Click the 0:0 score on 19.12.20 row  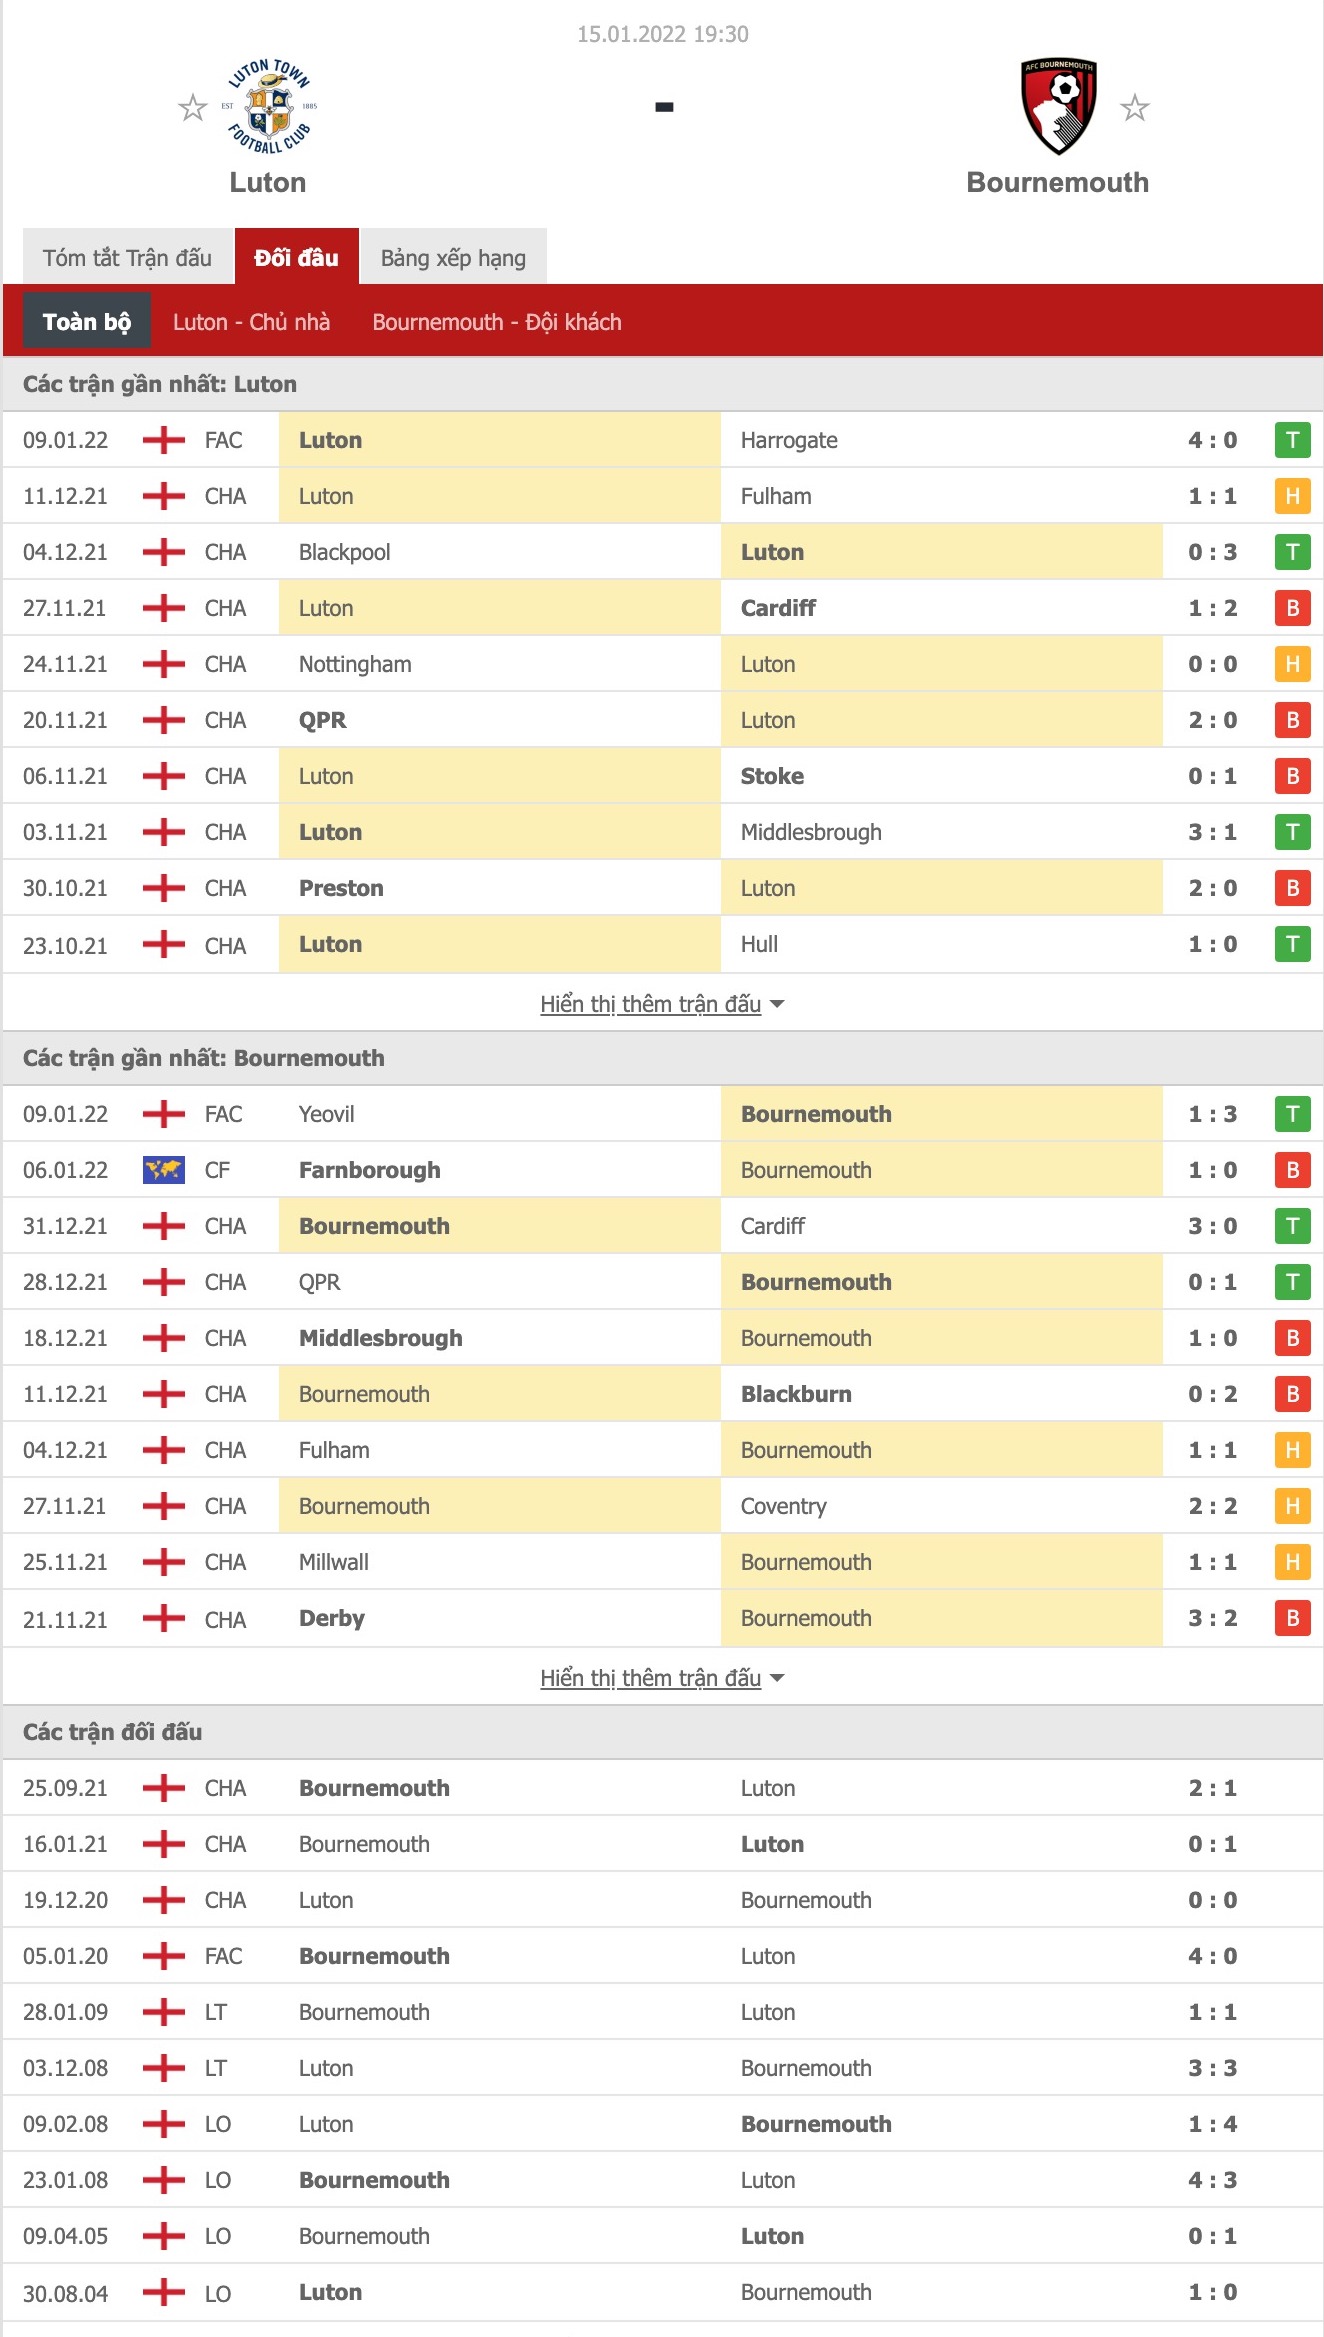[1212, 1900]
